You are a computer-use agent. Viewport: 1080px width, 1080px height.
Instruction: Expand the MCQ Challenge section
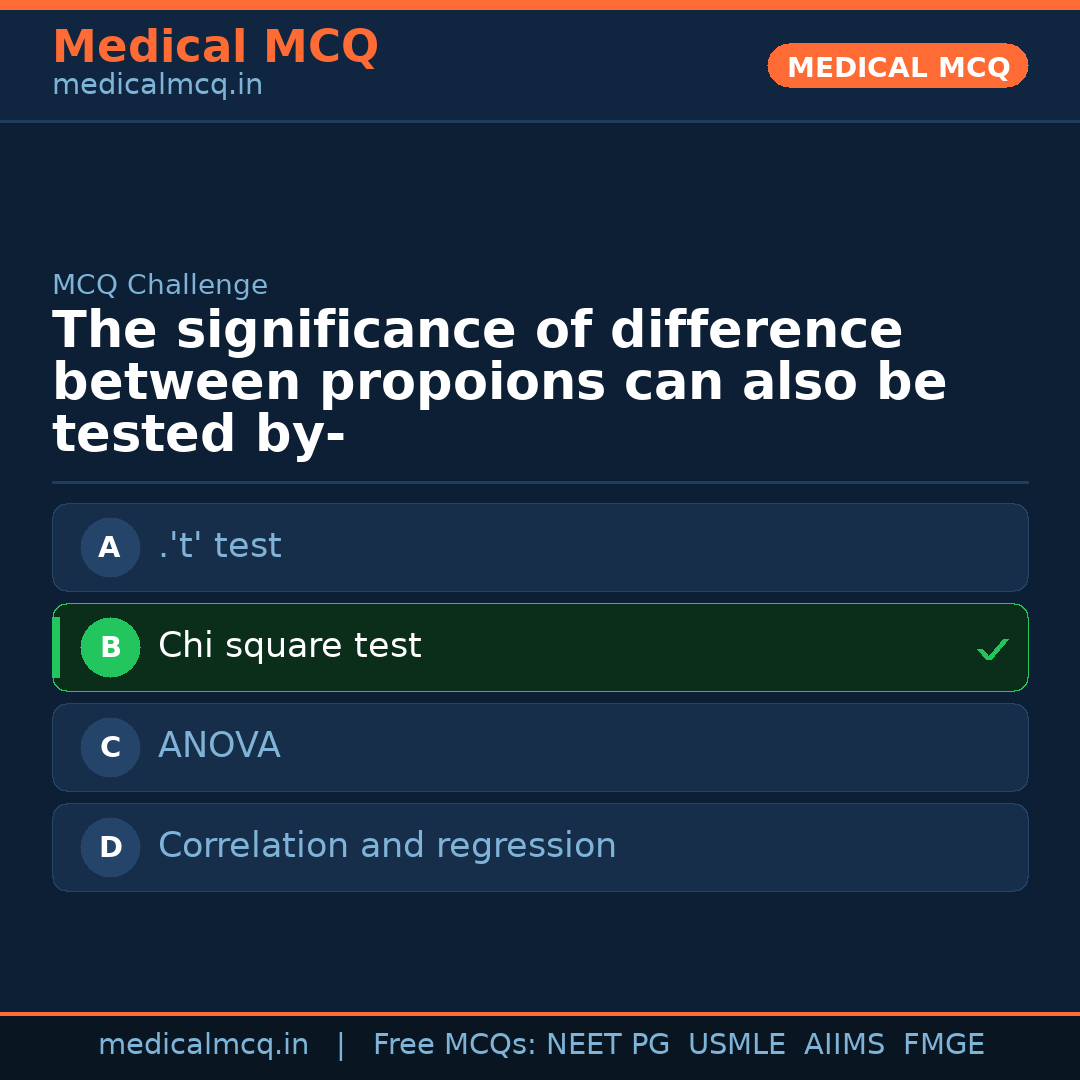point(160,285)
